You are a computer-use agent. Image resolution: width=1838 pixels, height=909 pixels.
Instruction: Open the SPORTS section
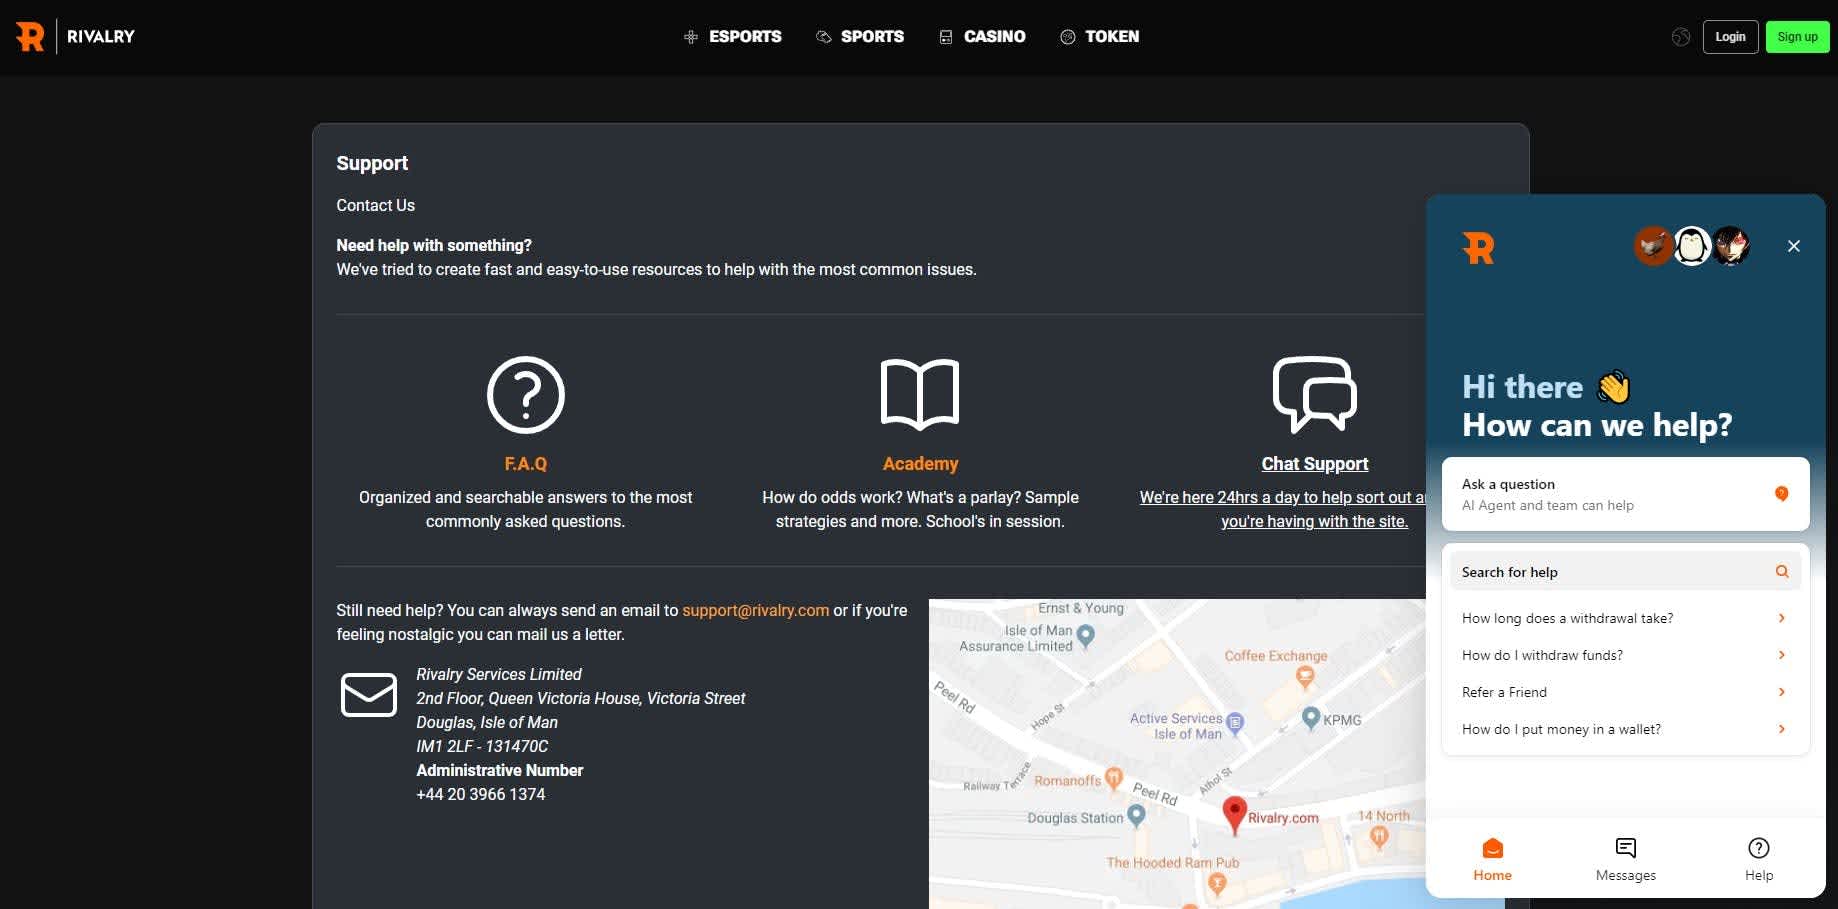point(860,37)
